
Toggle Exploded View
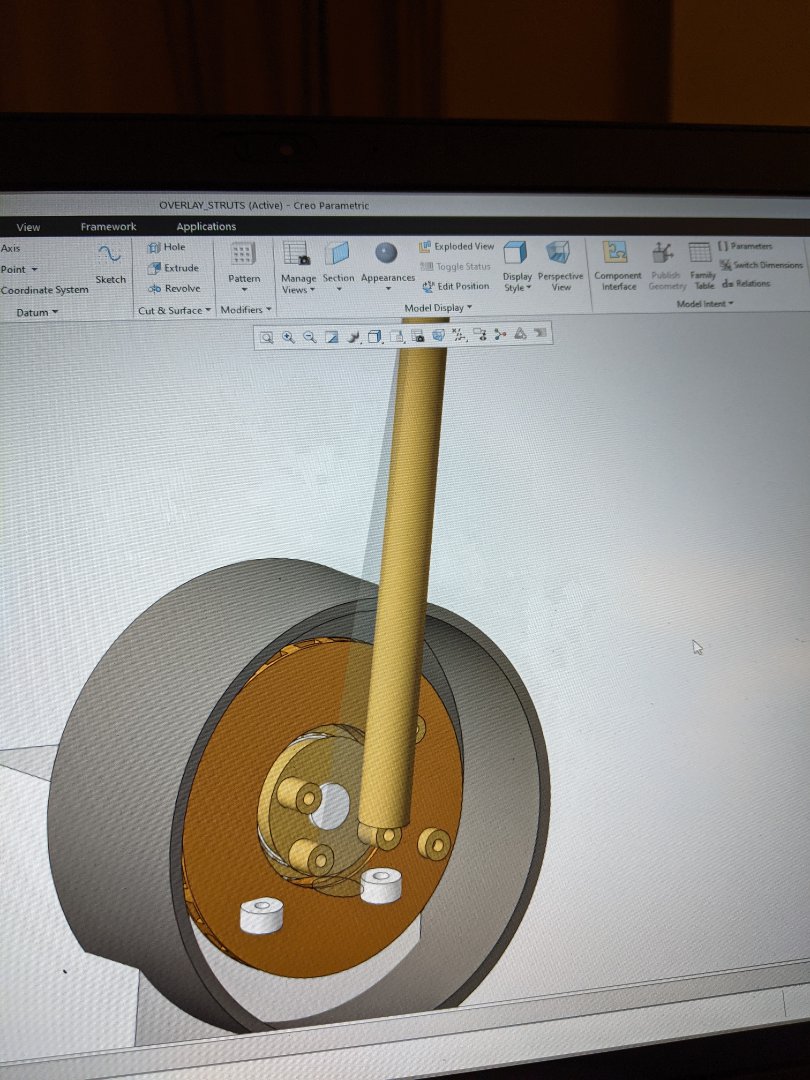point(457,246)
